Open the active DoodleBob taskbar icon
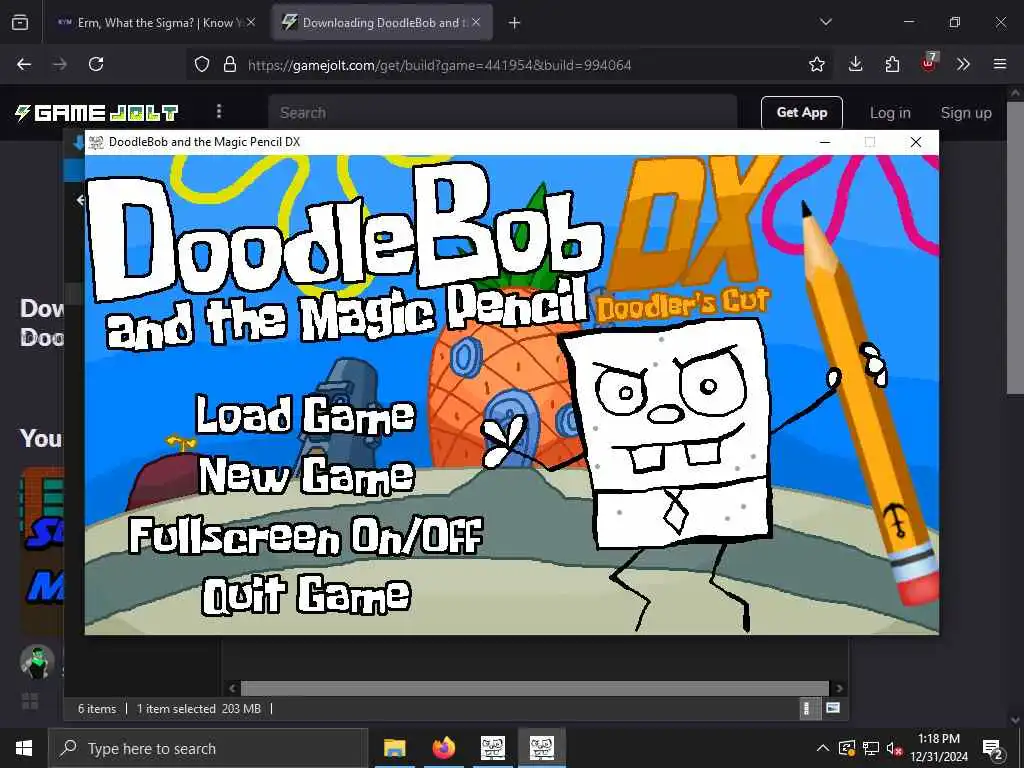1024x768 pixels. tap(541, 748)
